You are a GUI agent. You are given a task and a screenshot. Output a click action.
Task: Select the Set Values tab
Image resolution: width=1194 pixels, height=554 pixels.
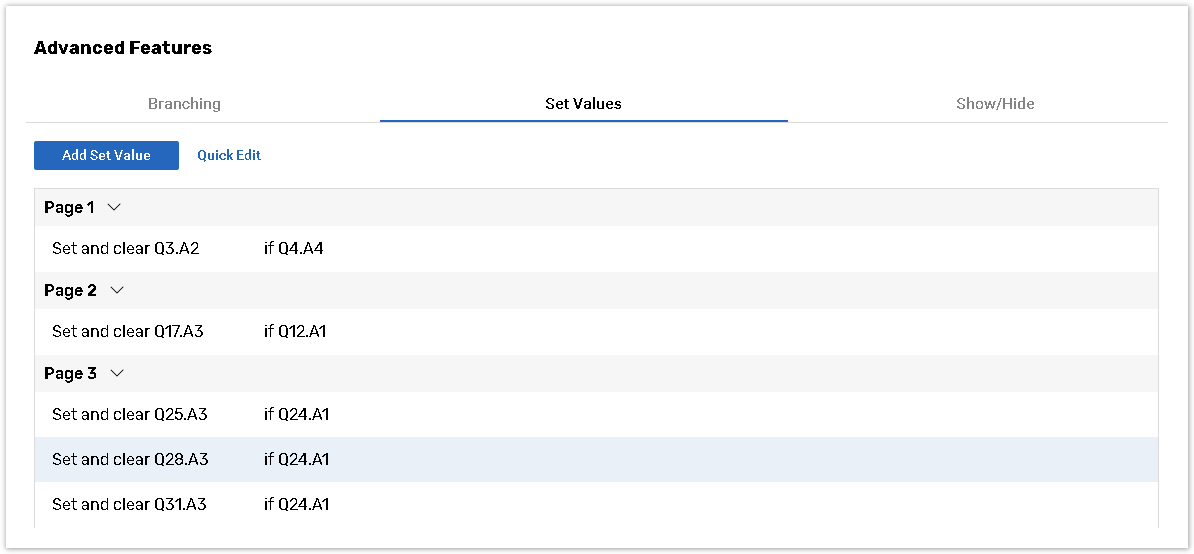[x=583, y=104]
